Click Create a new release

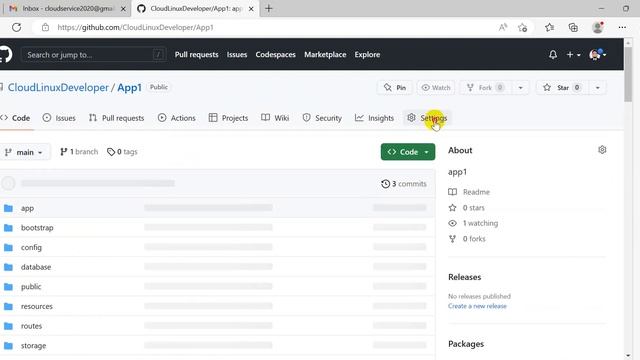[477, 306]
